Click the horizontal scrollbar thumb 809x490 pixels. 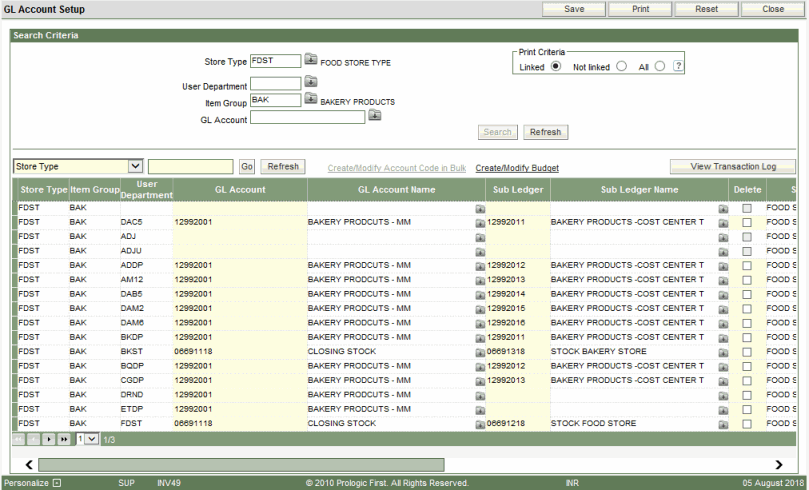tap(241, 465)
